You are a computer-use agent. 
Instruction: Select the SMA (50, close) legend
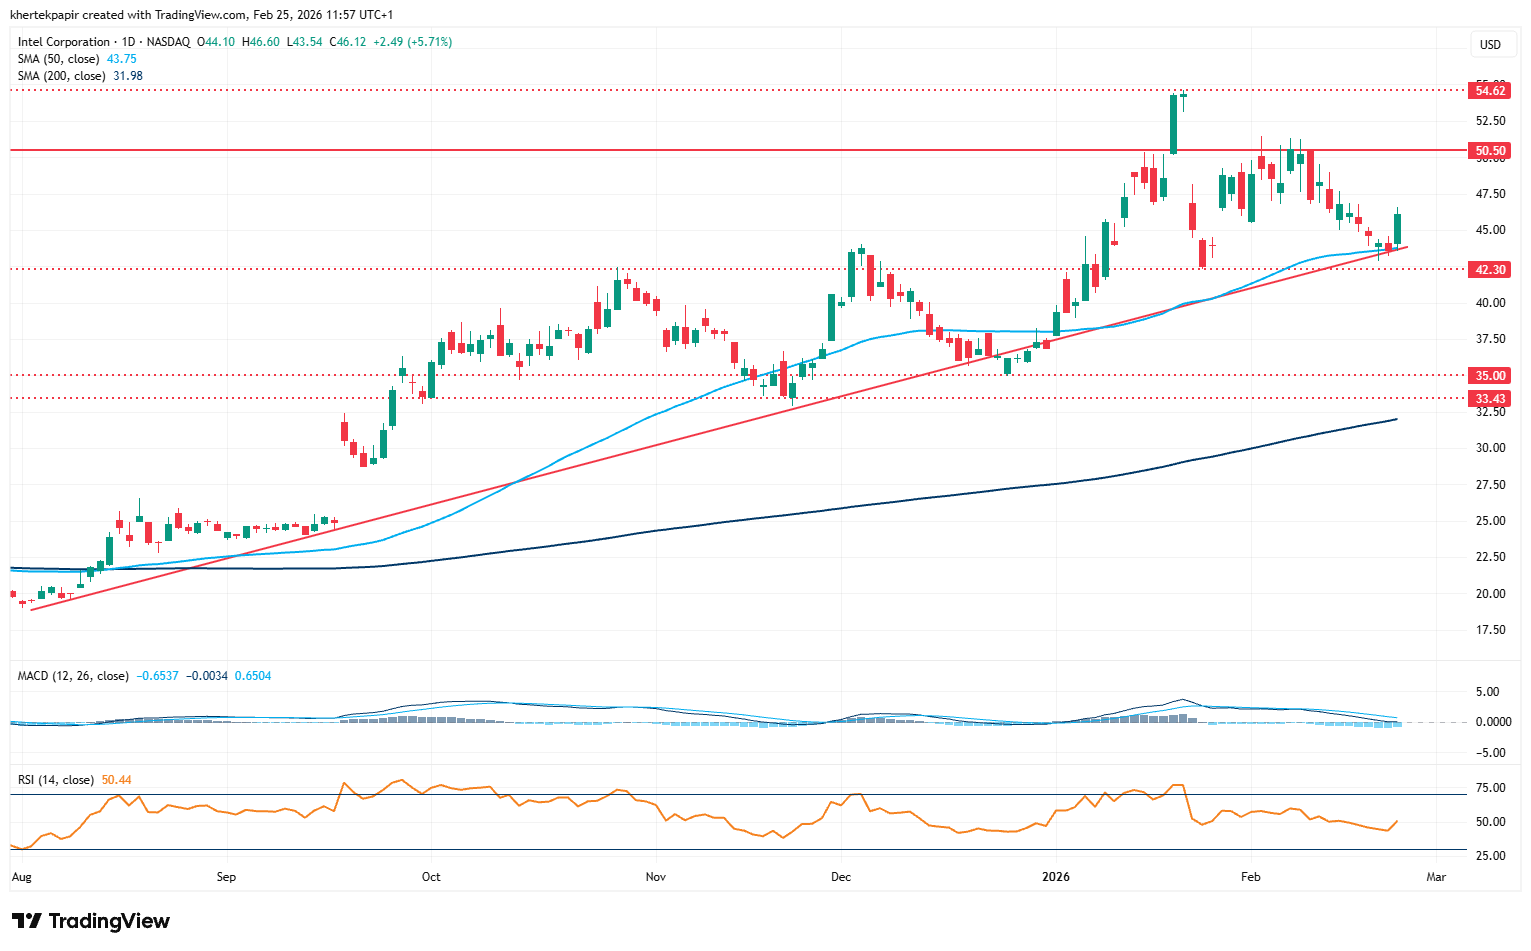click(59, 59)
